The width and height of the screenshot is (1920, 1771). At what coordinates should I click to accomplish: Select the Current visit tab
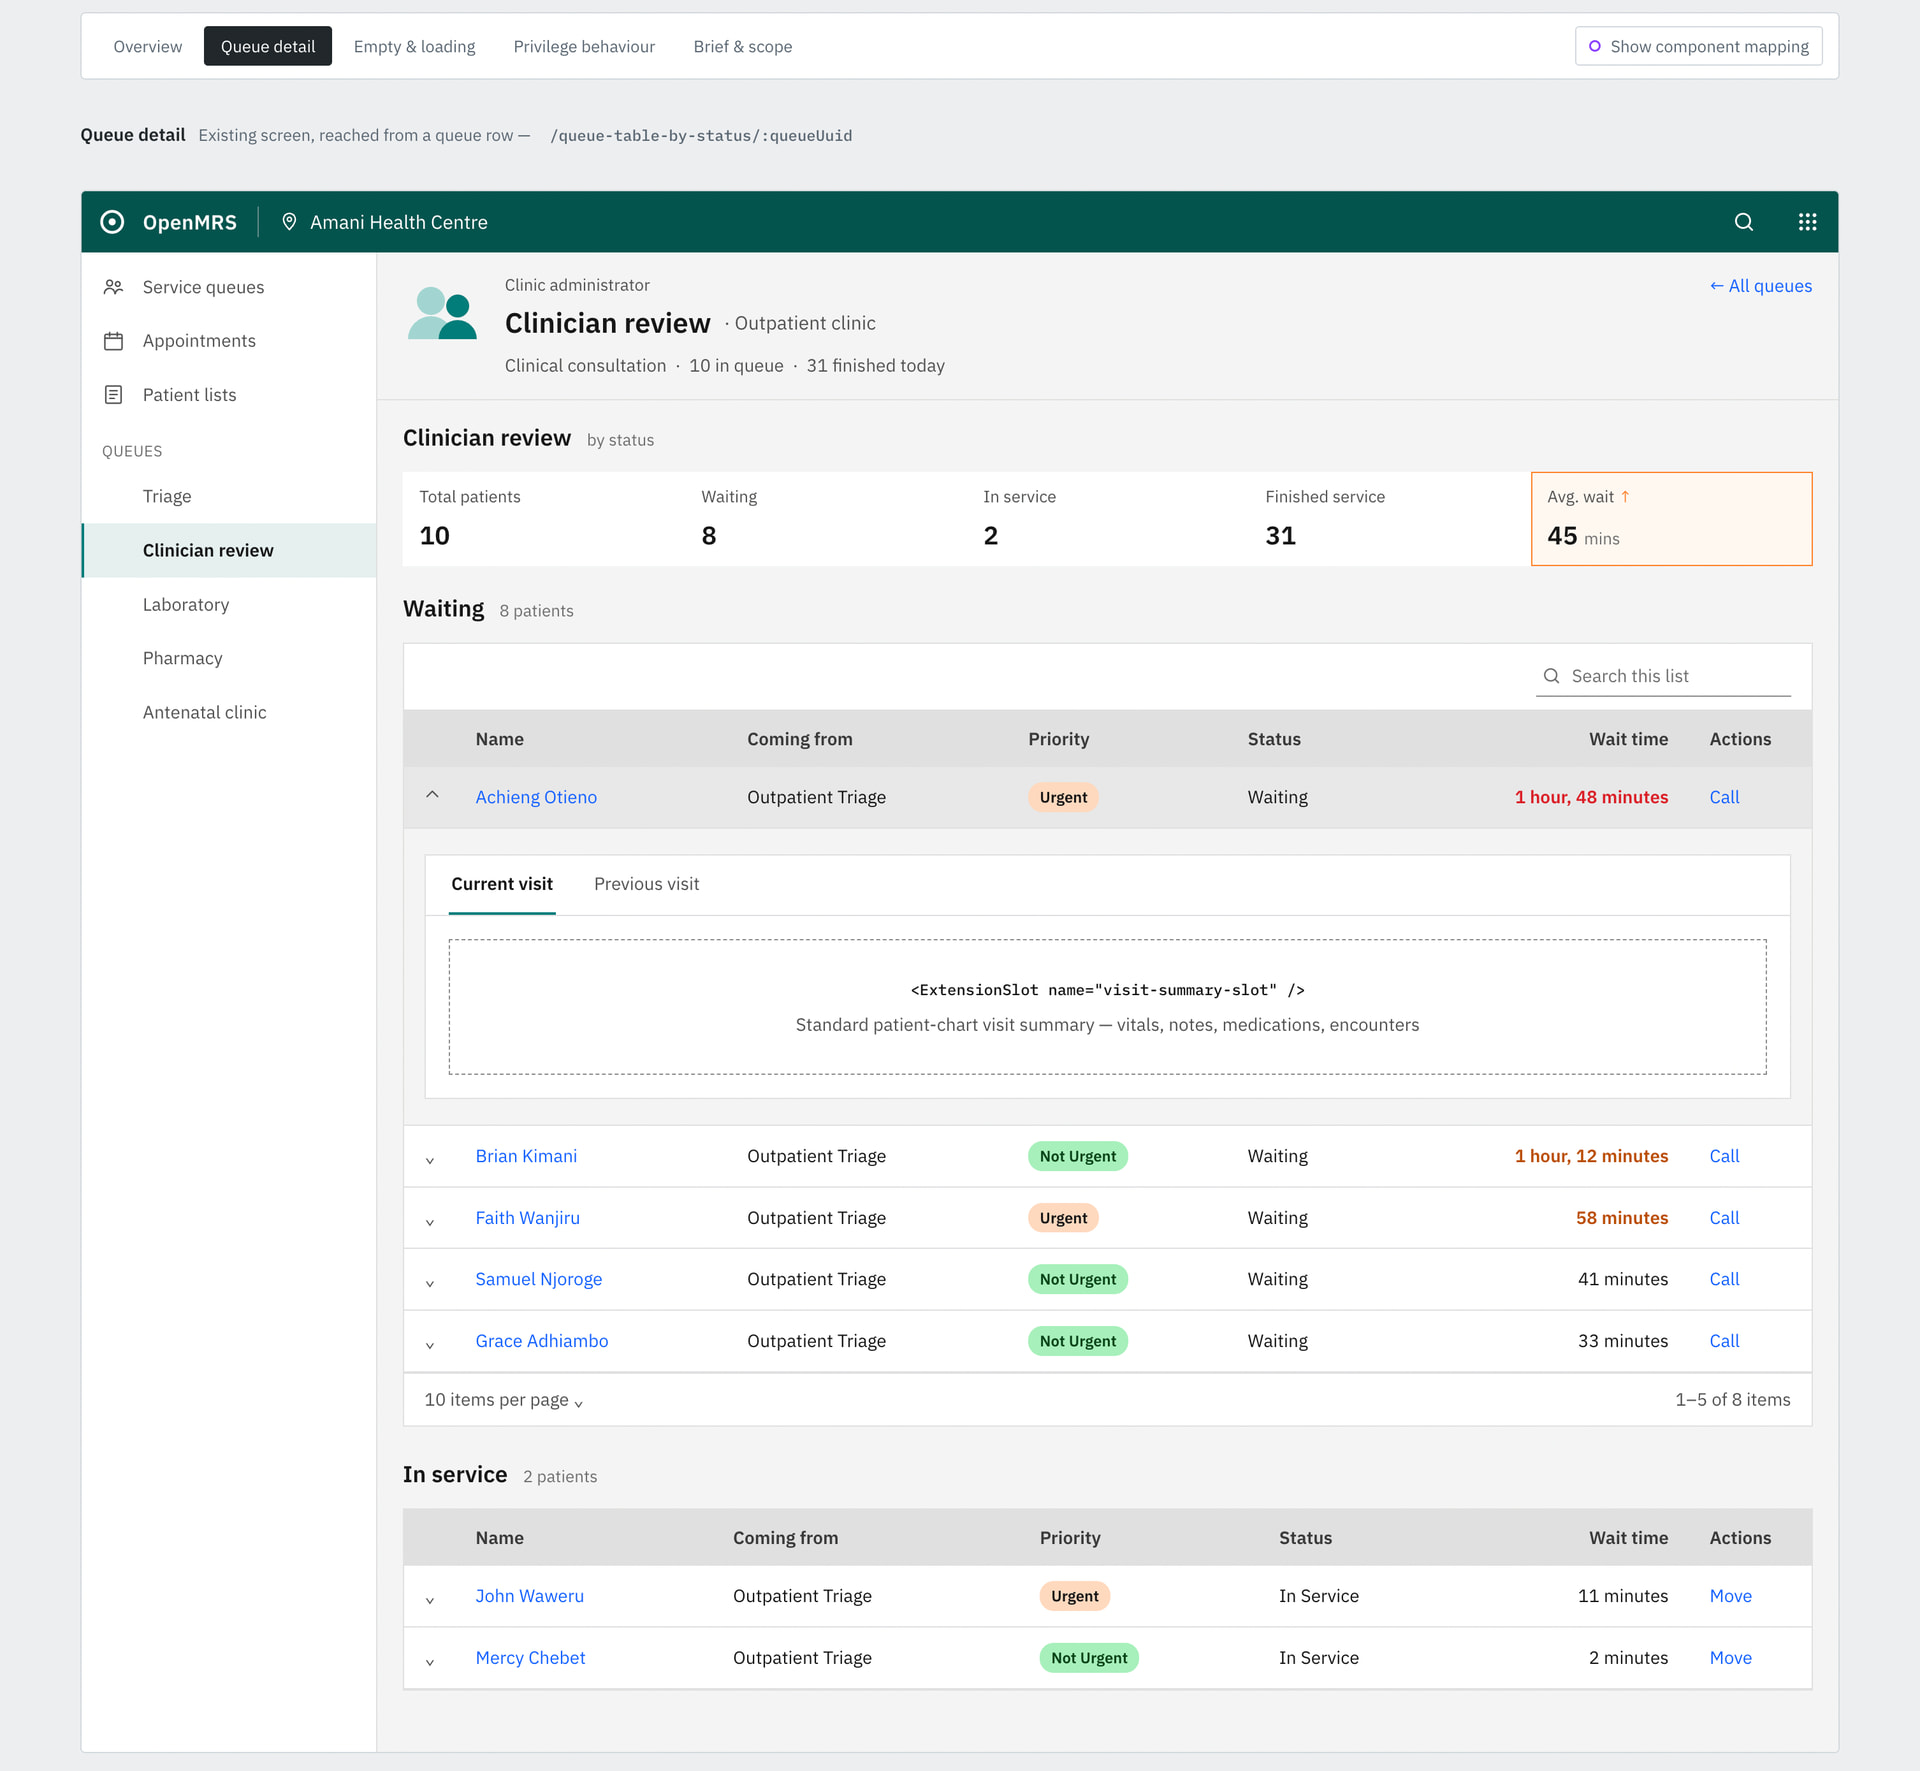click(502, 884)
